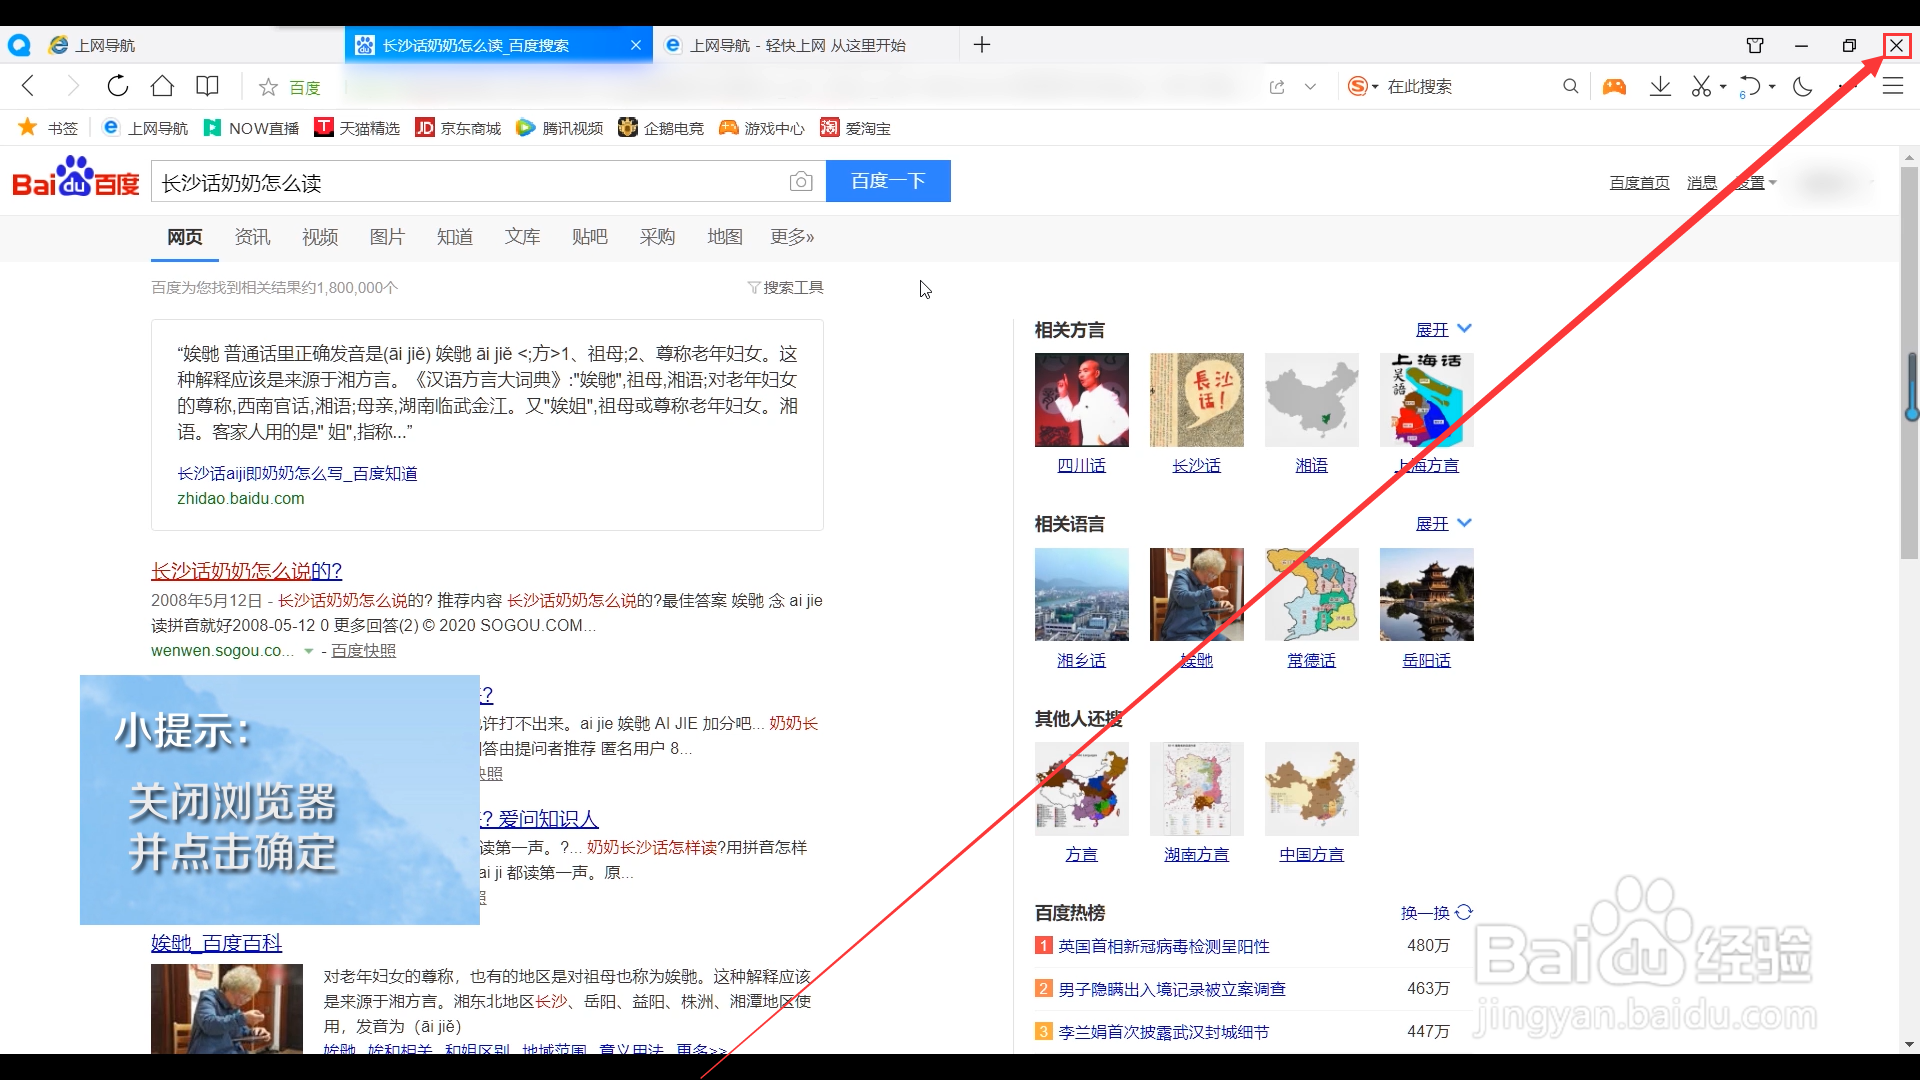Viewport: 1920px width, 1080px height.
Task: Open the browser hamburger main menu
Action: click(1893, 86)
